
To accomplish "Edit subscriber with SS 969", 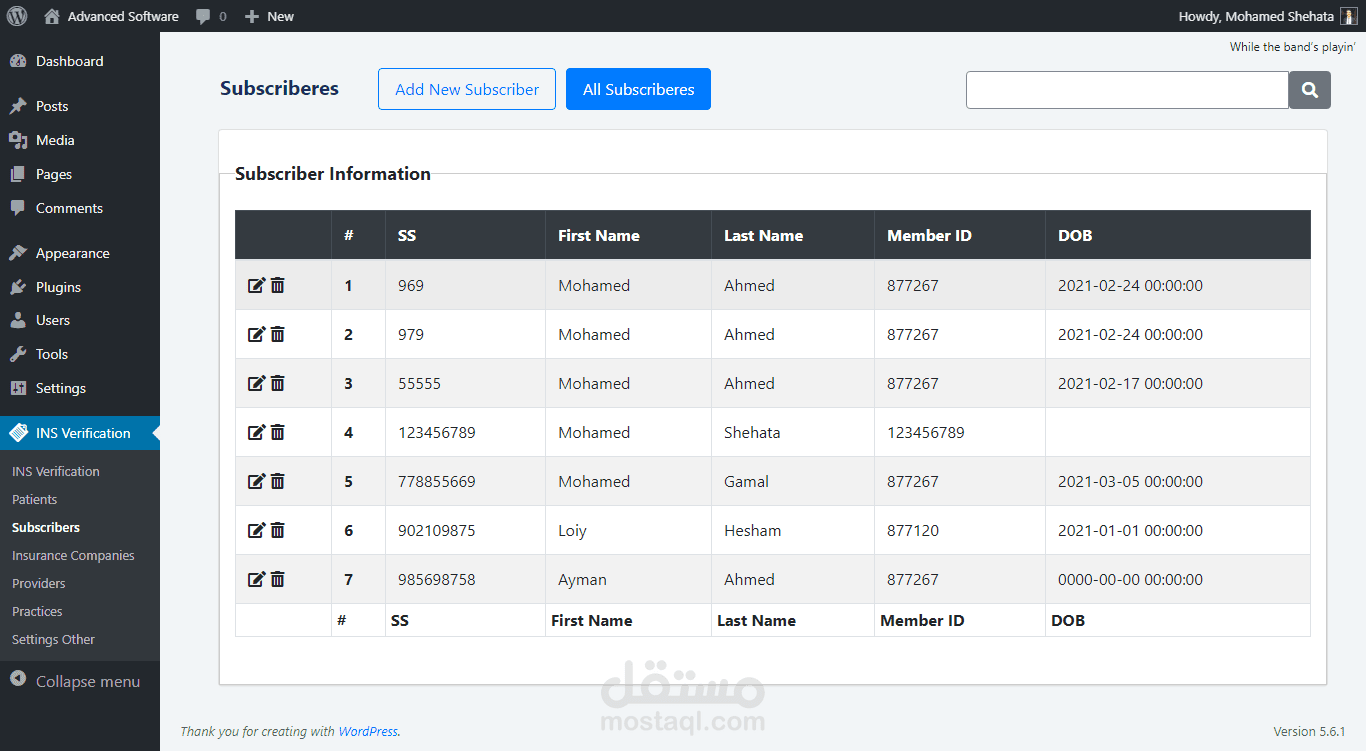I will click(256, 285).
